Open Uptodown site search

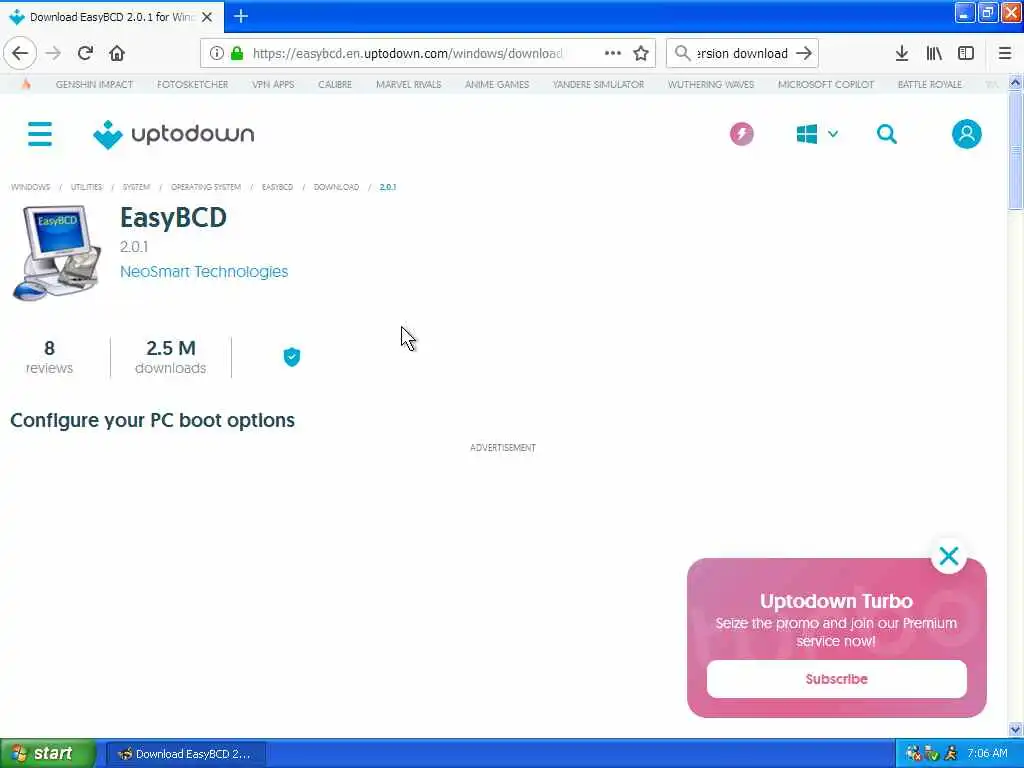[886, 134]
